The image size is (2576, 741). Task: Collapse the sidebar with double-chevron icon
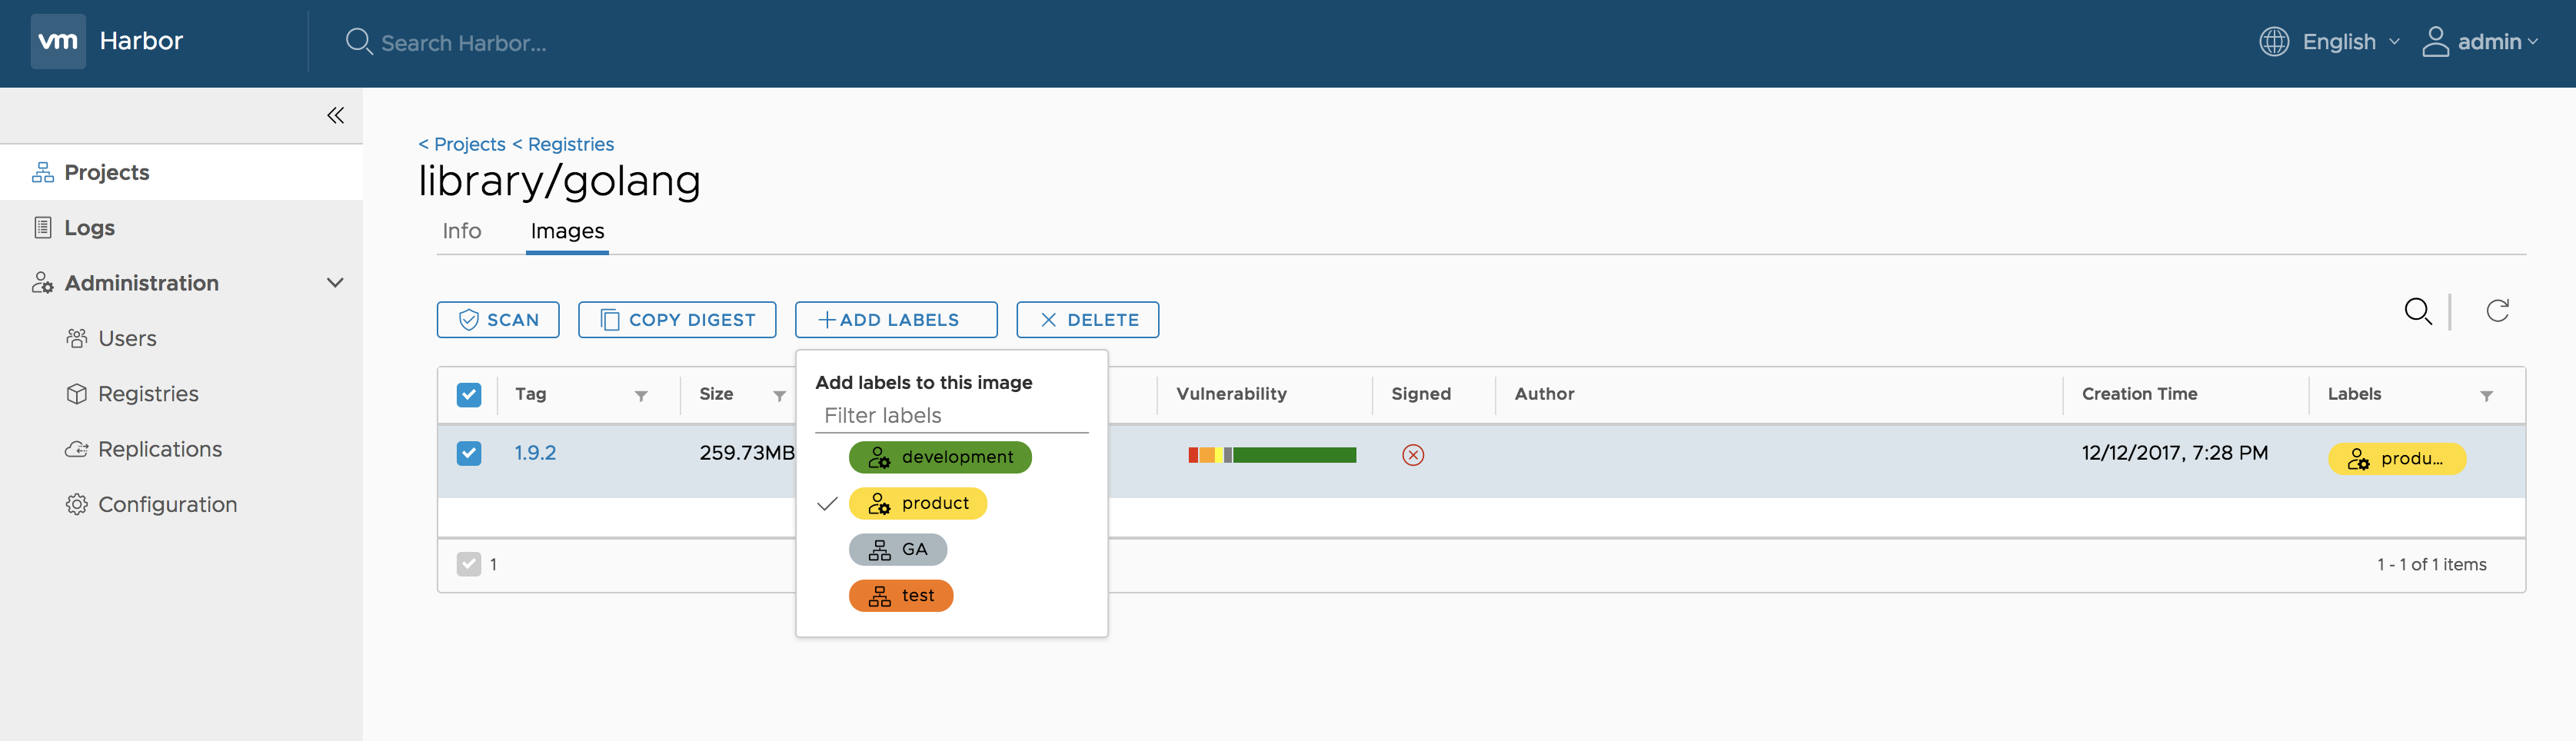click(335, 115)
